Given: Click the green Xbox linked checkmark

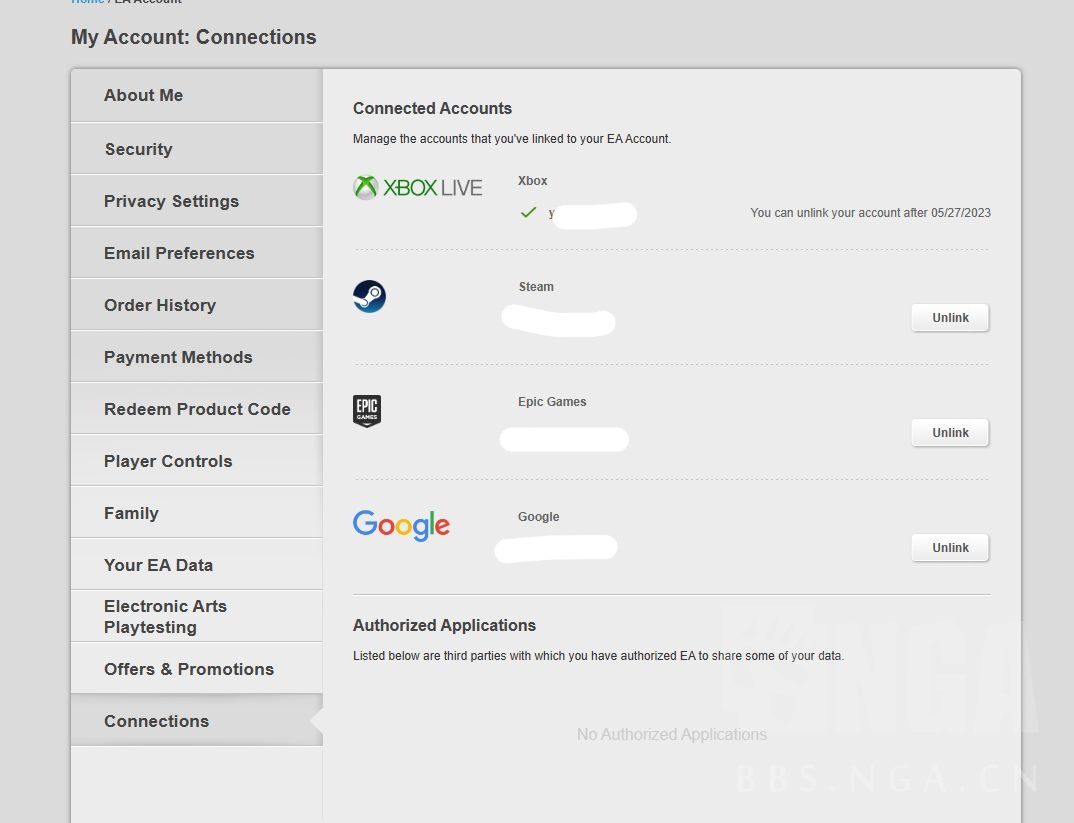Looking at the screenshot, I should (x=528, y=212).
